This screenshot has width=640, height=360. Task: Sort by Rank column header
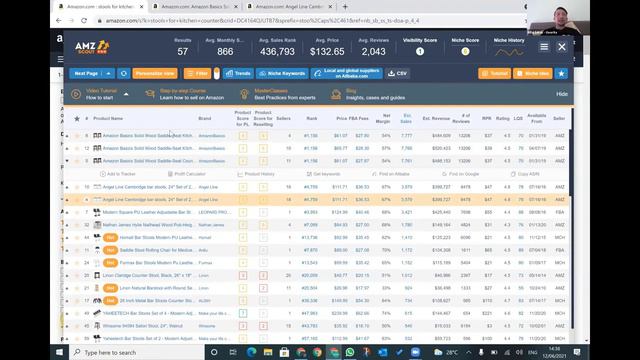click(x=312, y=118)
